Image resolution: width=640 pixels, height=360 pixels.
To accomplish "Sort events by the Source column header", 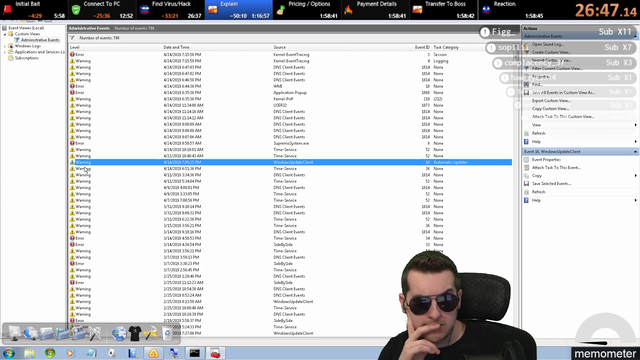I will (x=280, y=47).
